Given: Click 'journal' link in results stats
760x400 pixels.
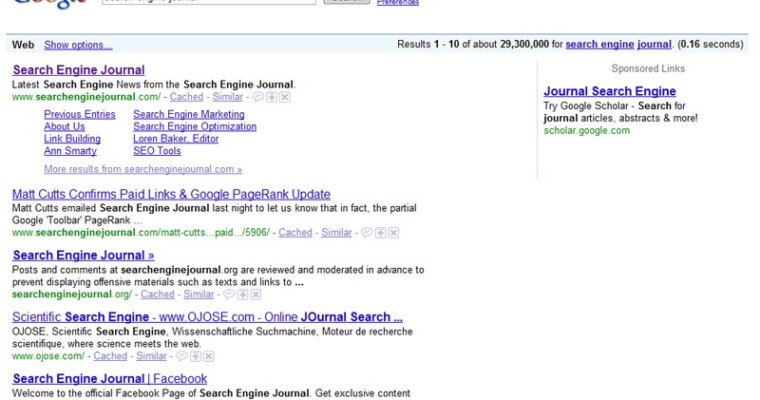Looking at the screenshot, I should 654,45.
